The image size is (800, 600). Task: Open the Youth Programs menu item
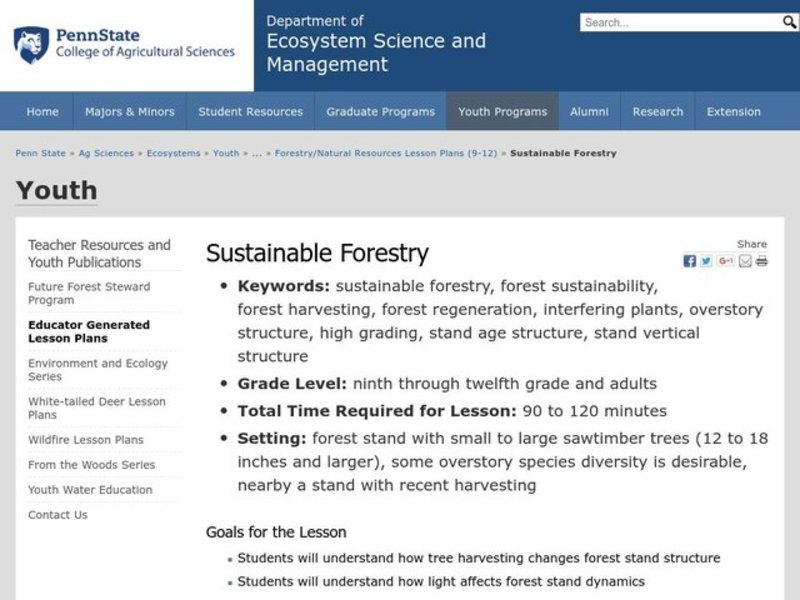click(x=502, y=112)
